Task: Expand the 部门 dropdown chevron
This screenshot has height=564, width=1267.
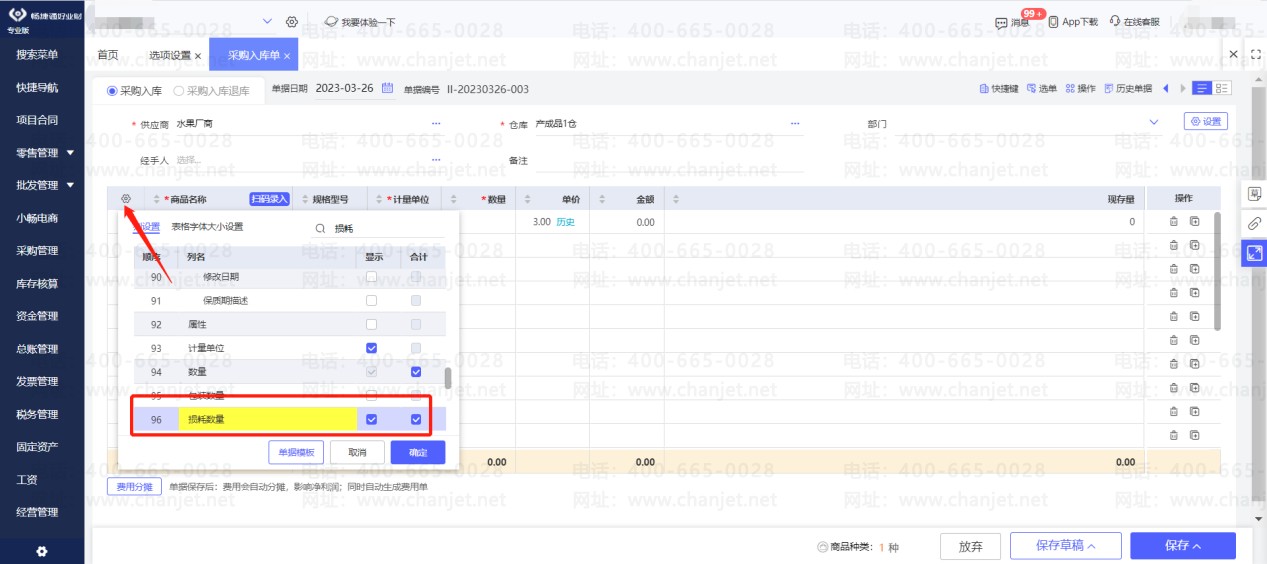Action: [x=1154, y=122]
